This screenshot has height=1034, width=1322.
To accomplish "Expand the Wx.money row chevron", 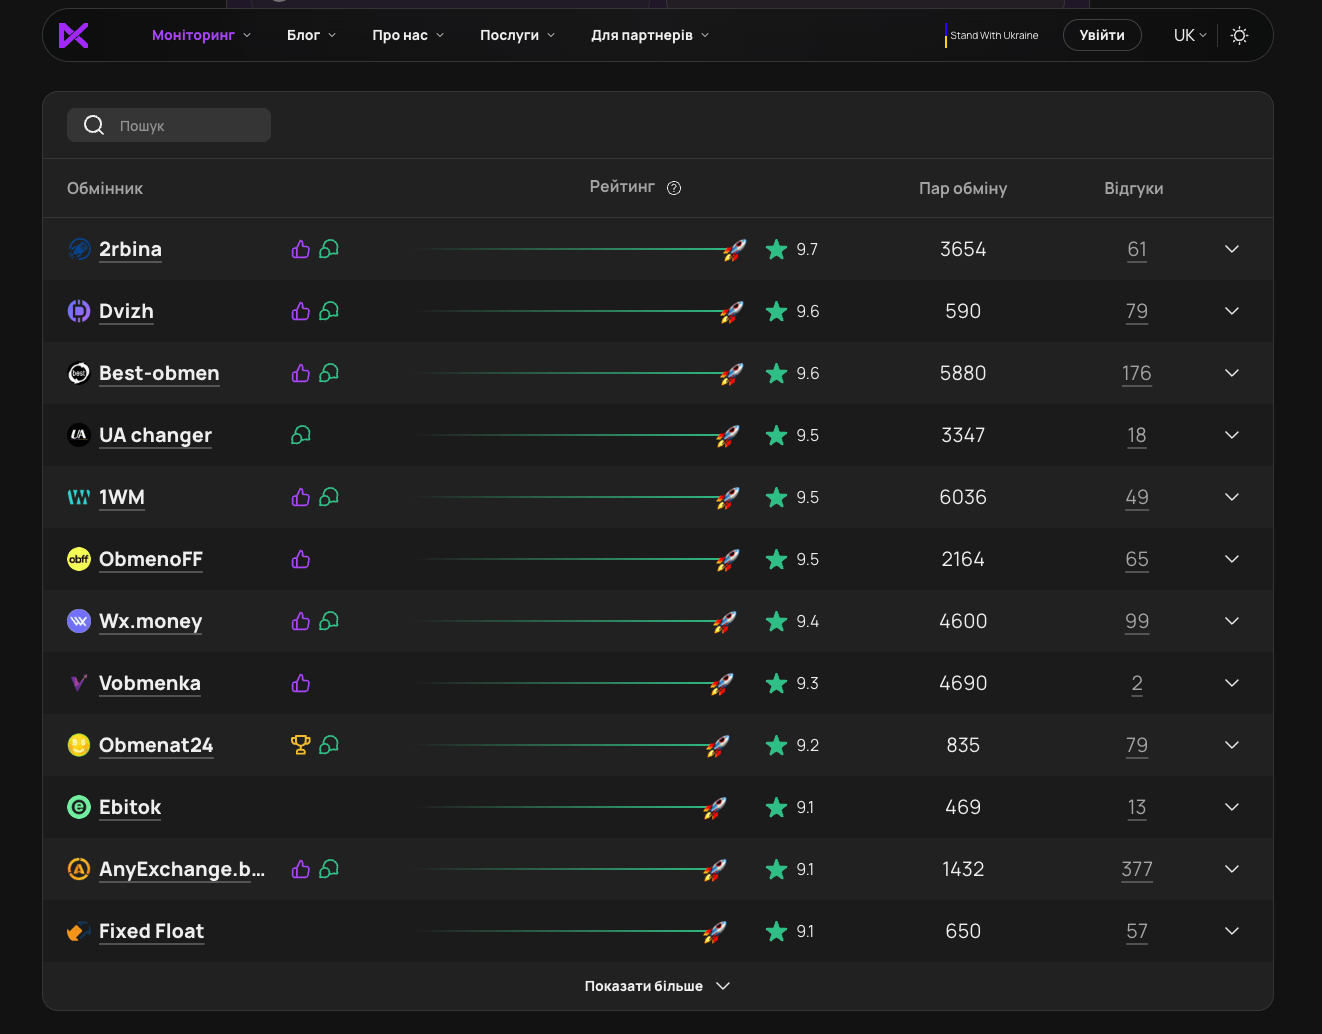I will (x=1231, y=621).
